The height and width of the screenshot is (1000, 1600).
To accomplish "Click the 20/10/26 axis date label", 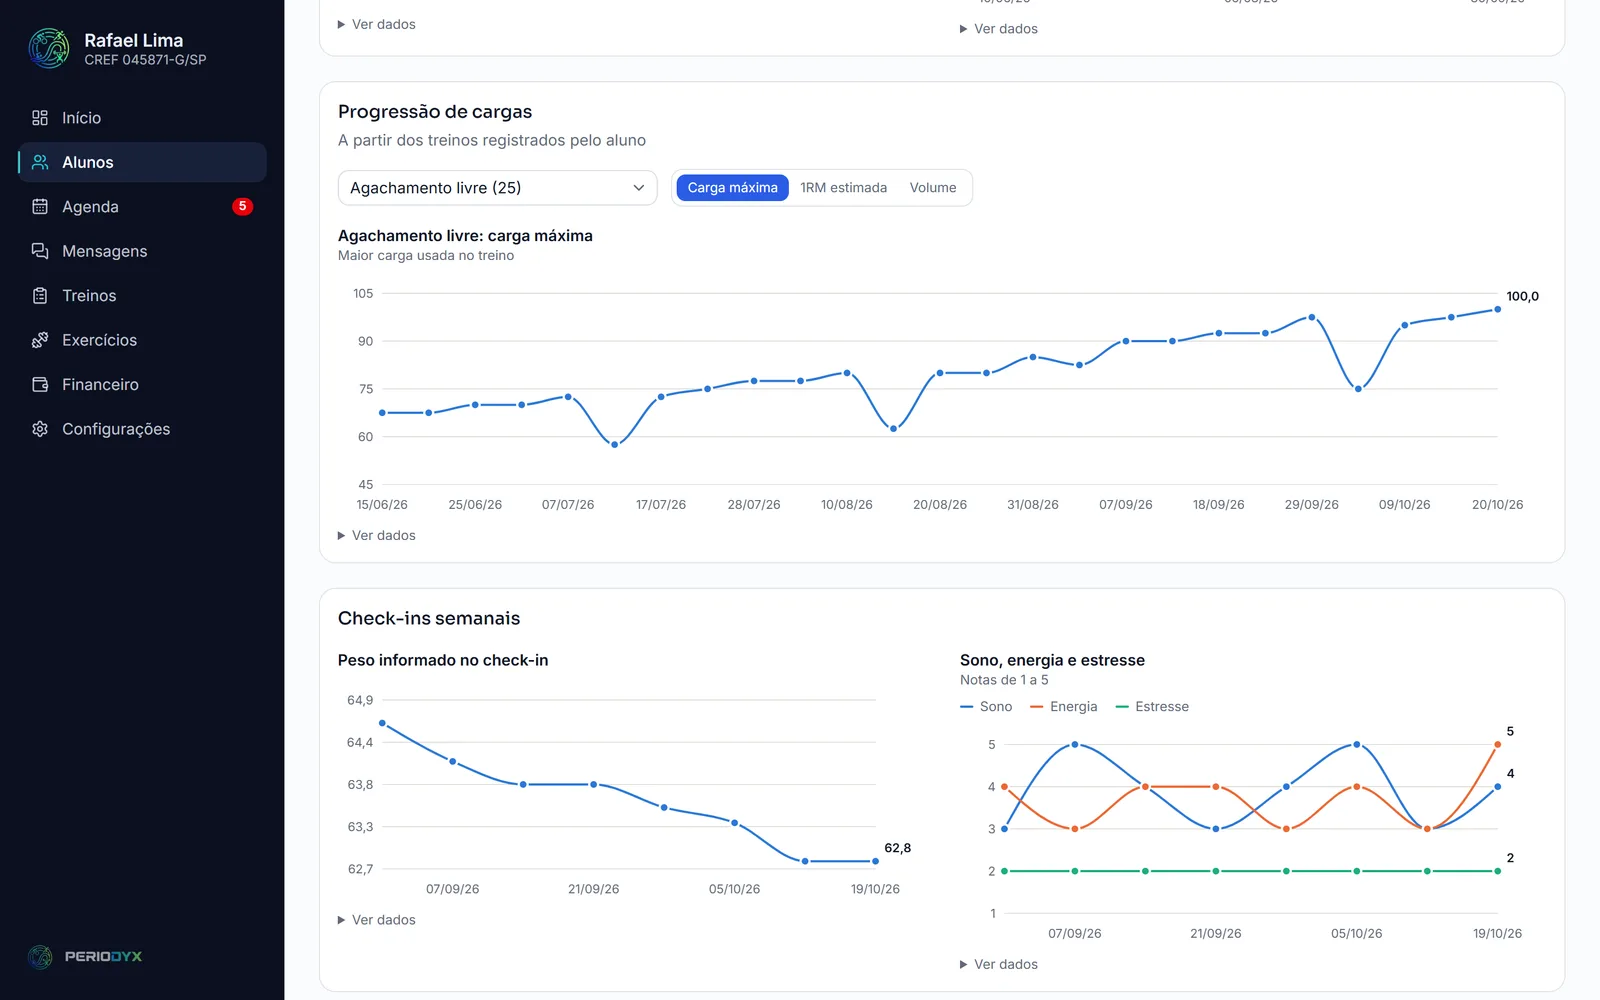I will point(1497,505).
